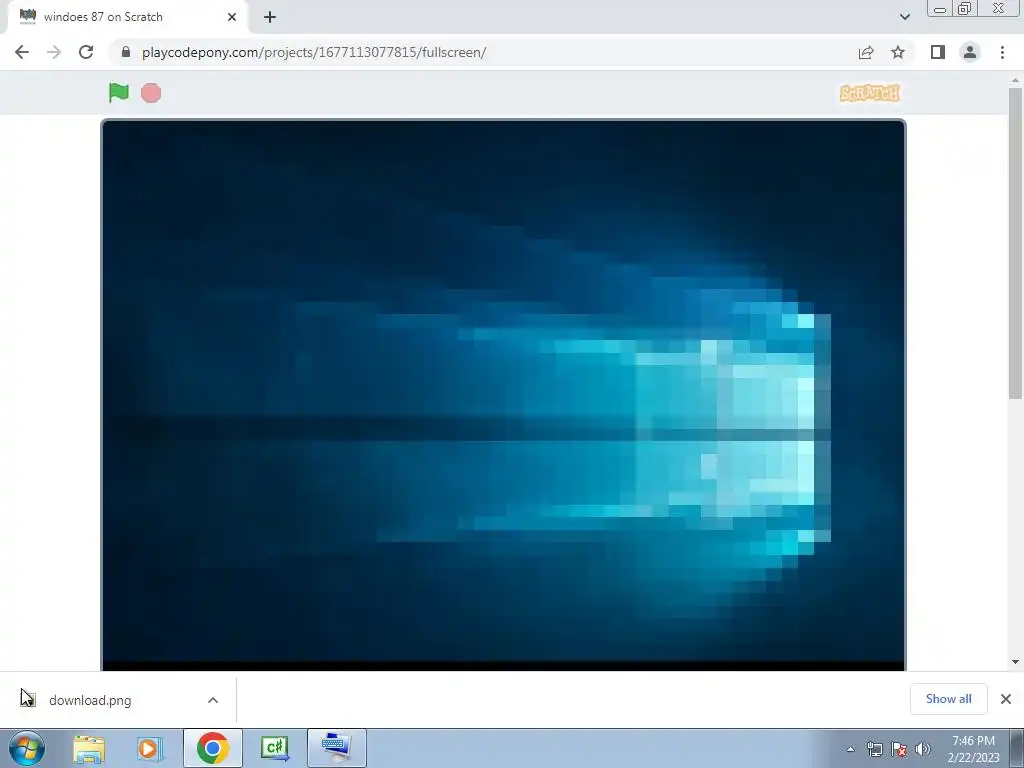
Task: Open Windows Explorer from taskbar
Action: pyautogui.click(x=89, y=748)
